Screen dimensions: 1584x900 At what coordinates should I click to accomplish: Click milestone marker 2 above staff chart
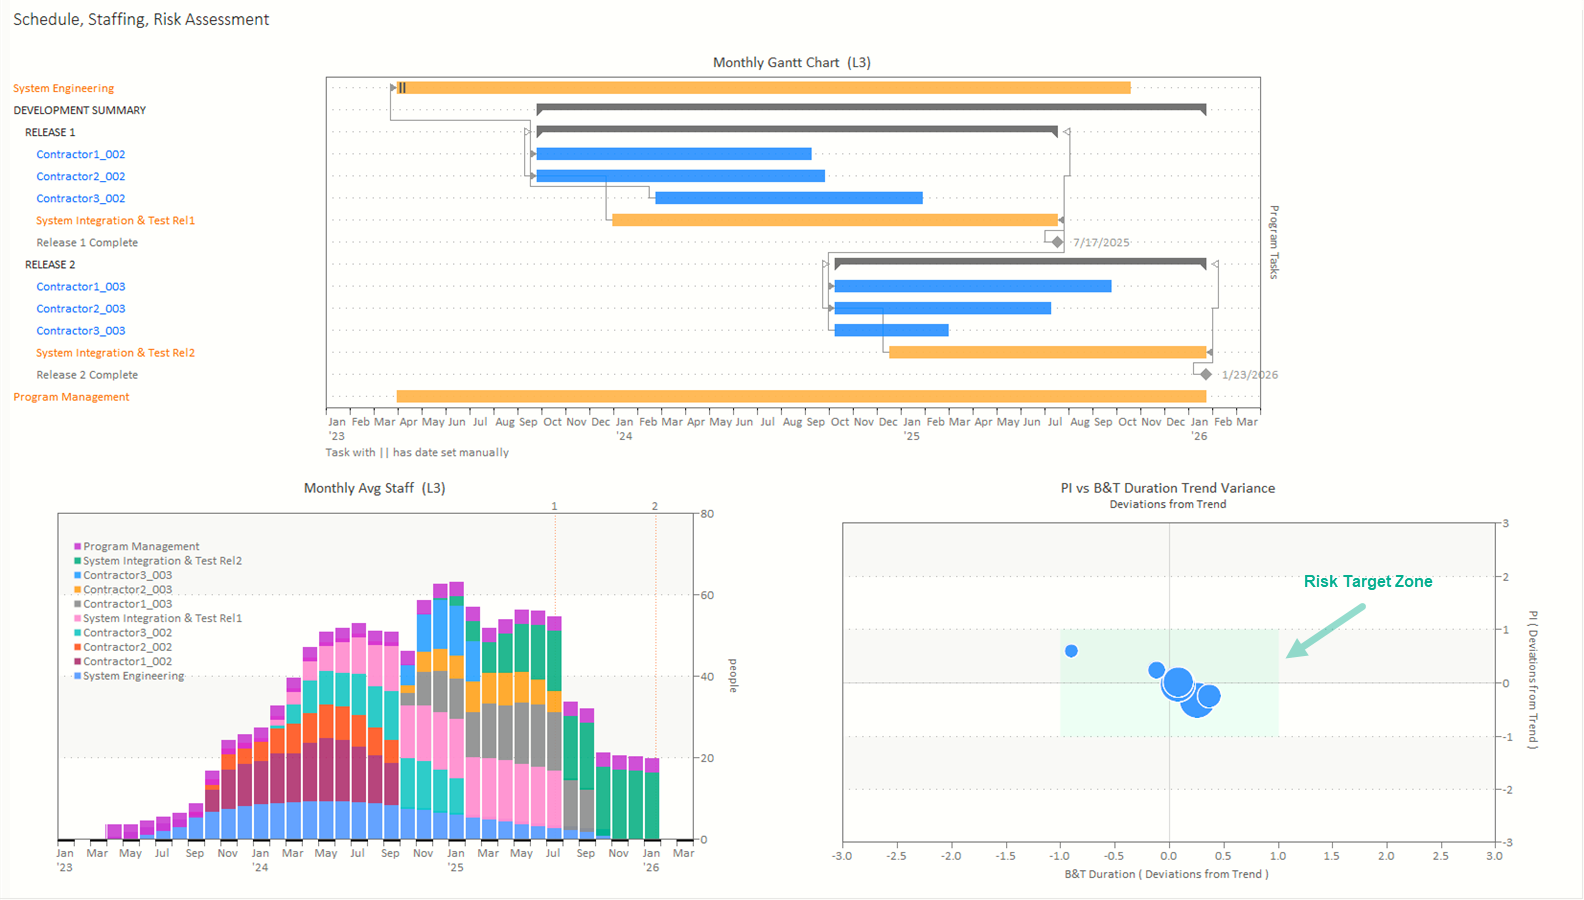[x=655, y=506]
